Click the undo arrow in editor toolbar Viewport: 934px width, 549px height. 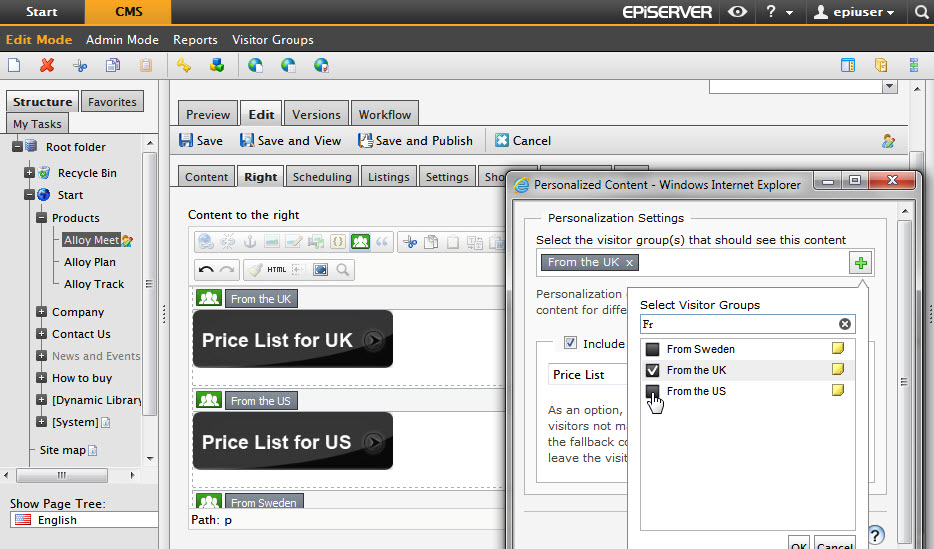point(206,269)
